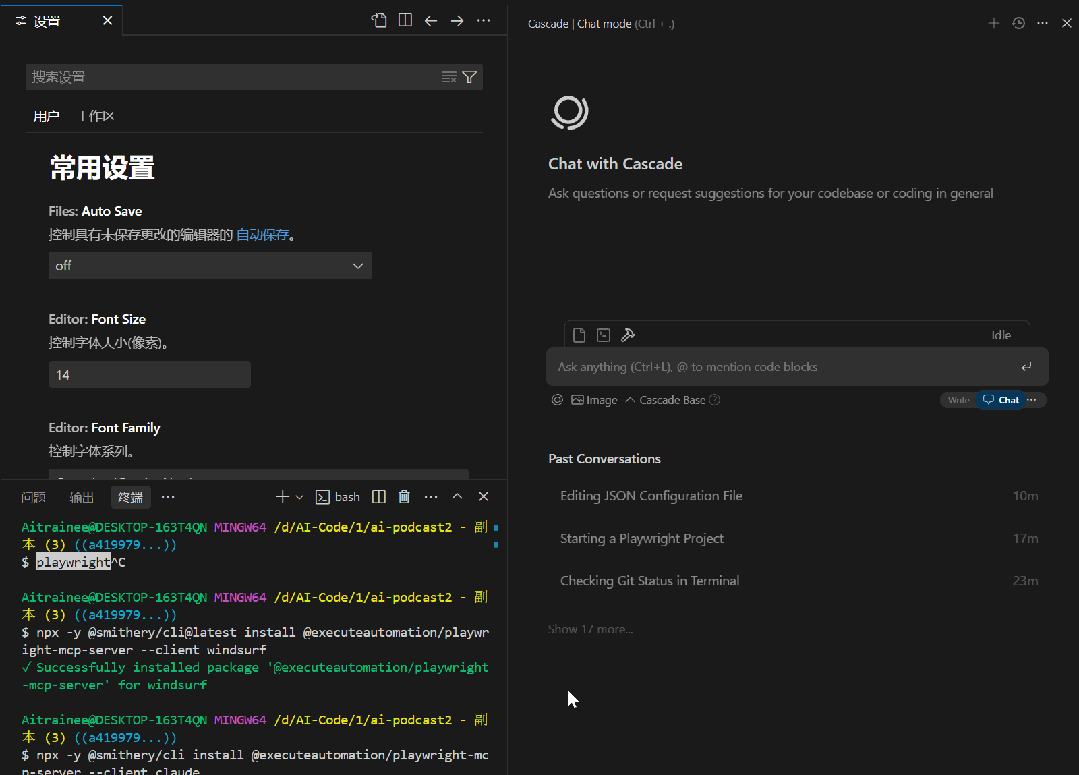Screen dimensions: 1079x775
Task: Select the bash terminal instance
Action: click(x=338, y=497)
